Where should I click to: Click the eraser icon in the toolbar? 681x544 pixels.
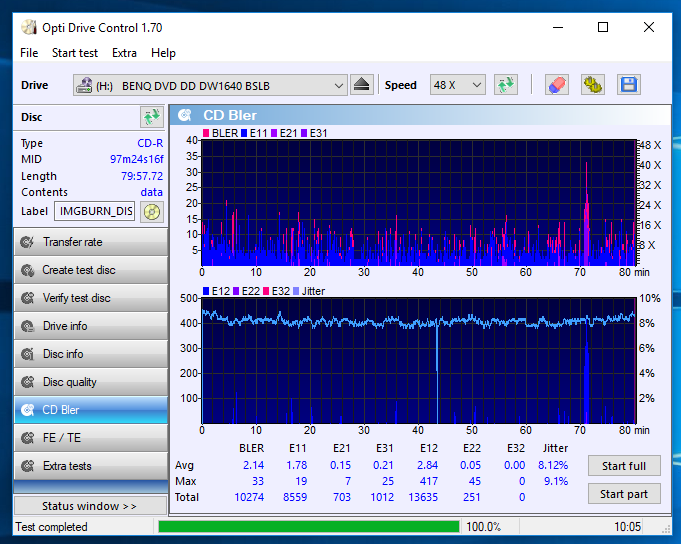point(557,85)
